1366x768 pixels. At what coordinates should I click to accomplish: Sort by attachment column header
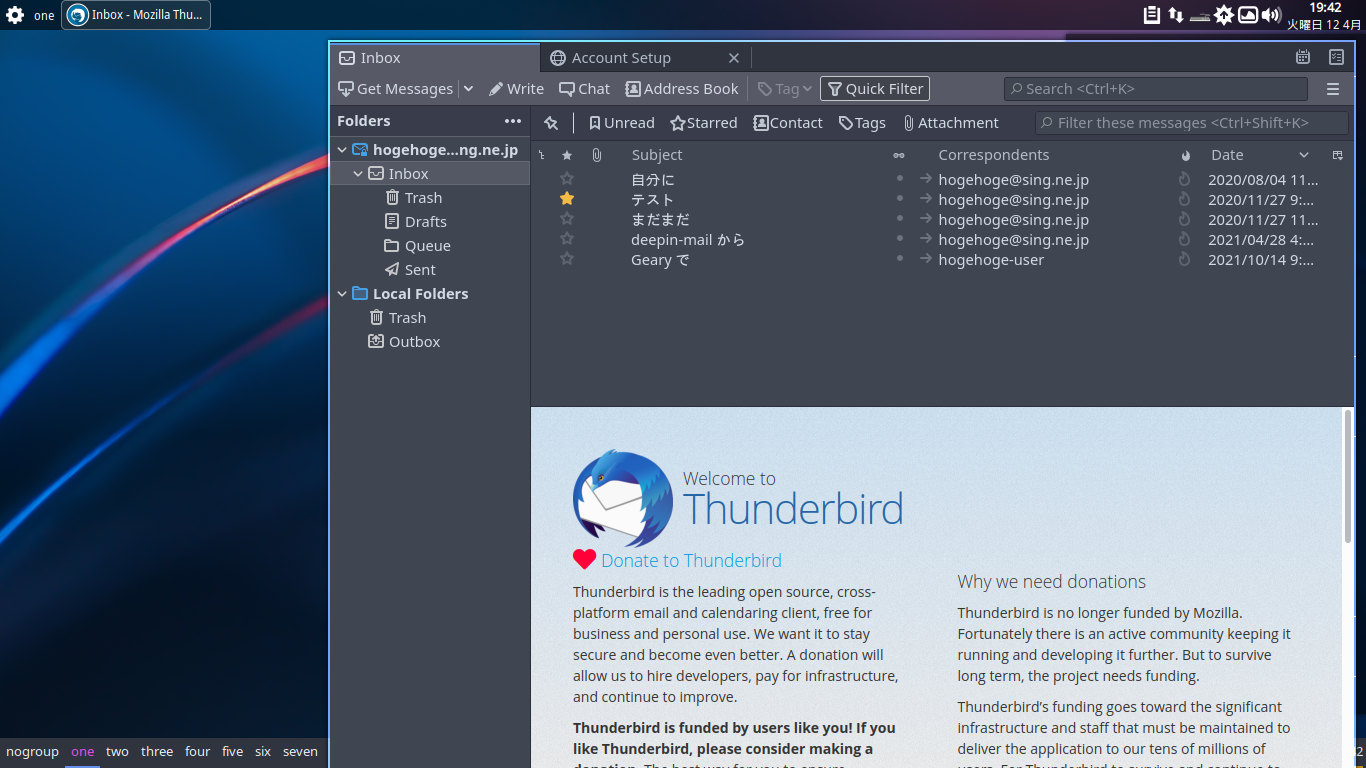point(596,155)
